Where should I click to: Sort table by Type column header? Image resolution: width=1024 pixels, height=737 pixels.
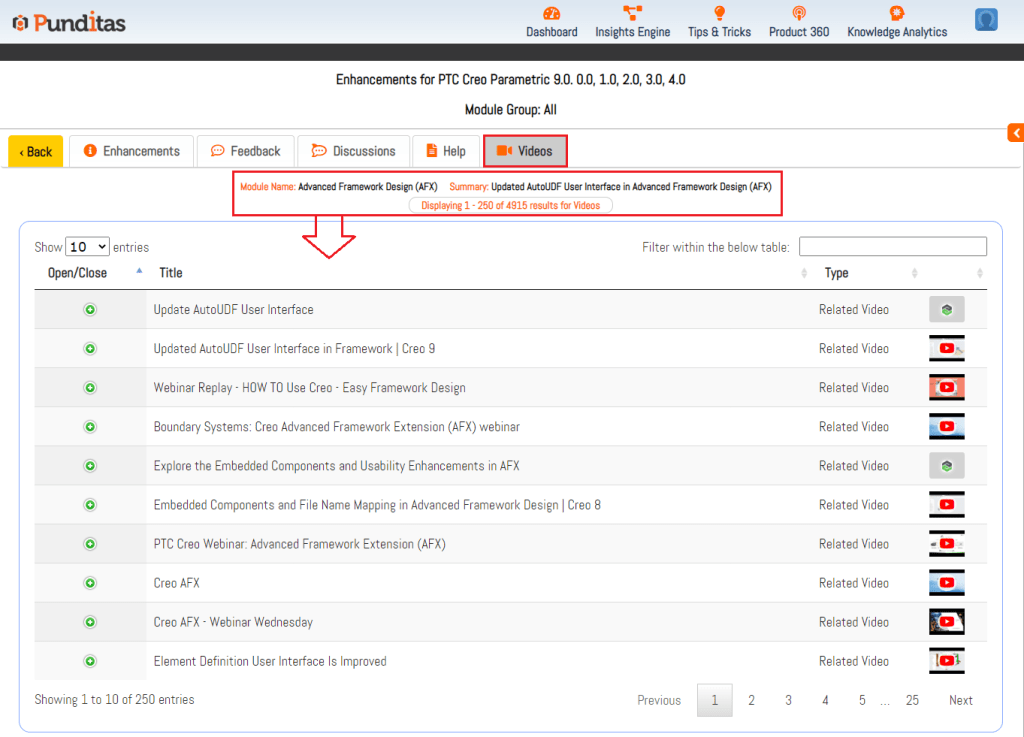[x=836, y=273]
